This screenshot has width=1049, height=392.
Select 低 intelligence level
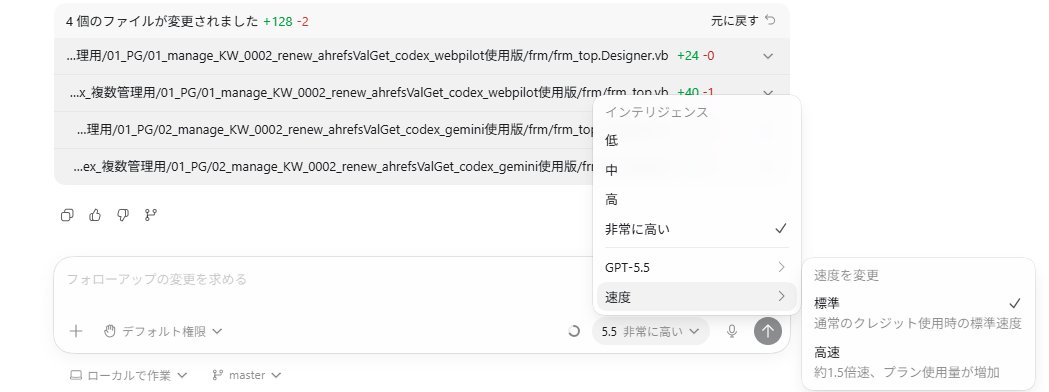696,140
